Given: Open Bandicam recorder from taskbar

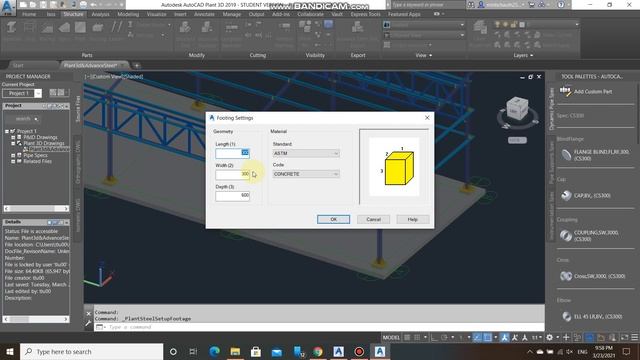Looking at the screenshot, I should tap(359, 351).
